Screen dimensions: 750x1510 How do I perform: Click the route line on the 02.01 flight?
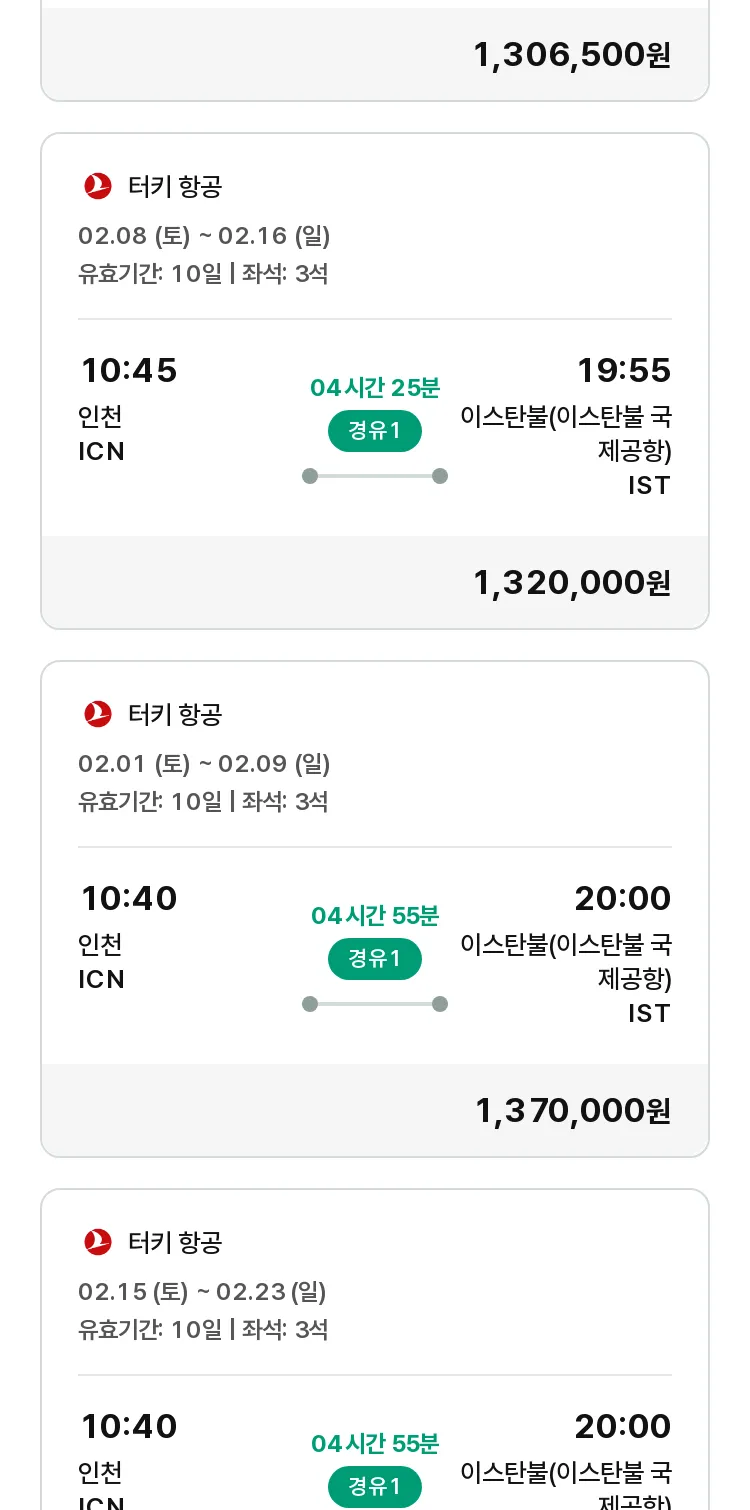coord(375,1004)
